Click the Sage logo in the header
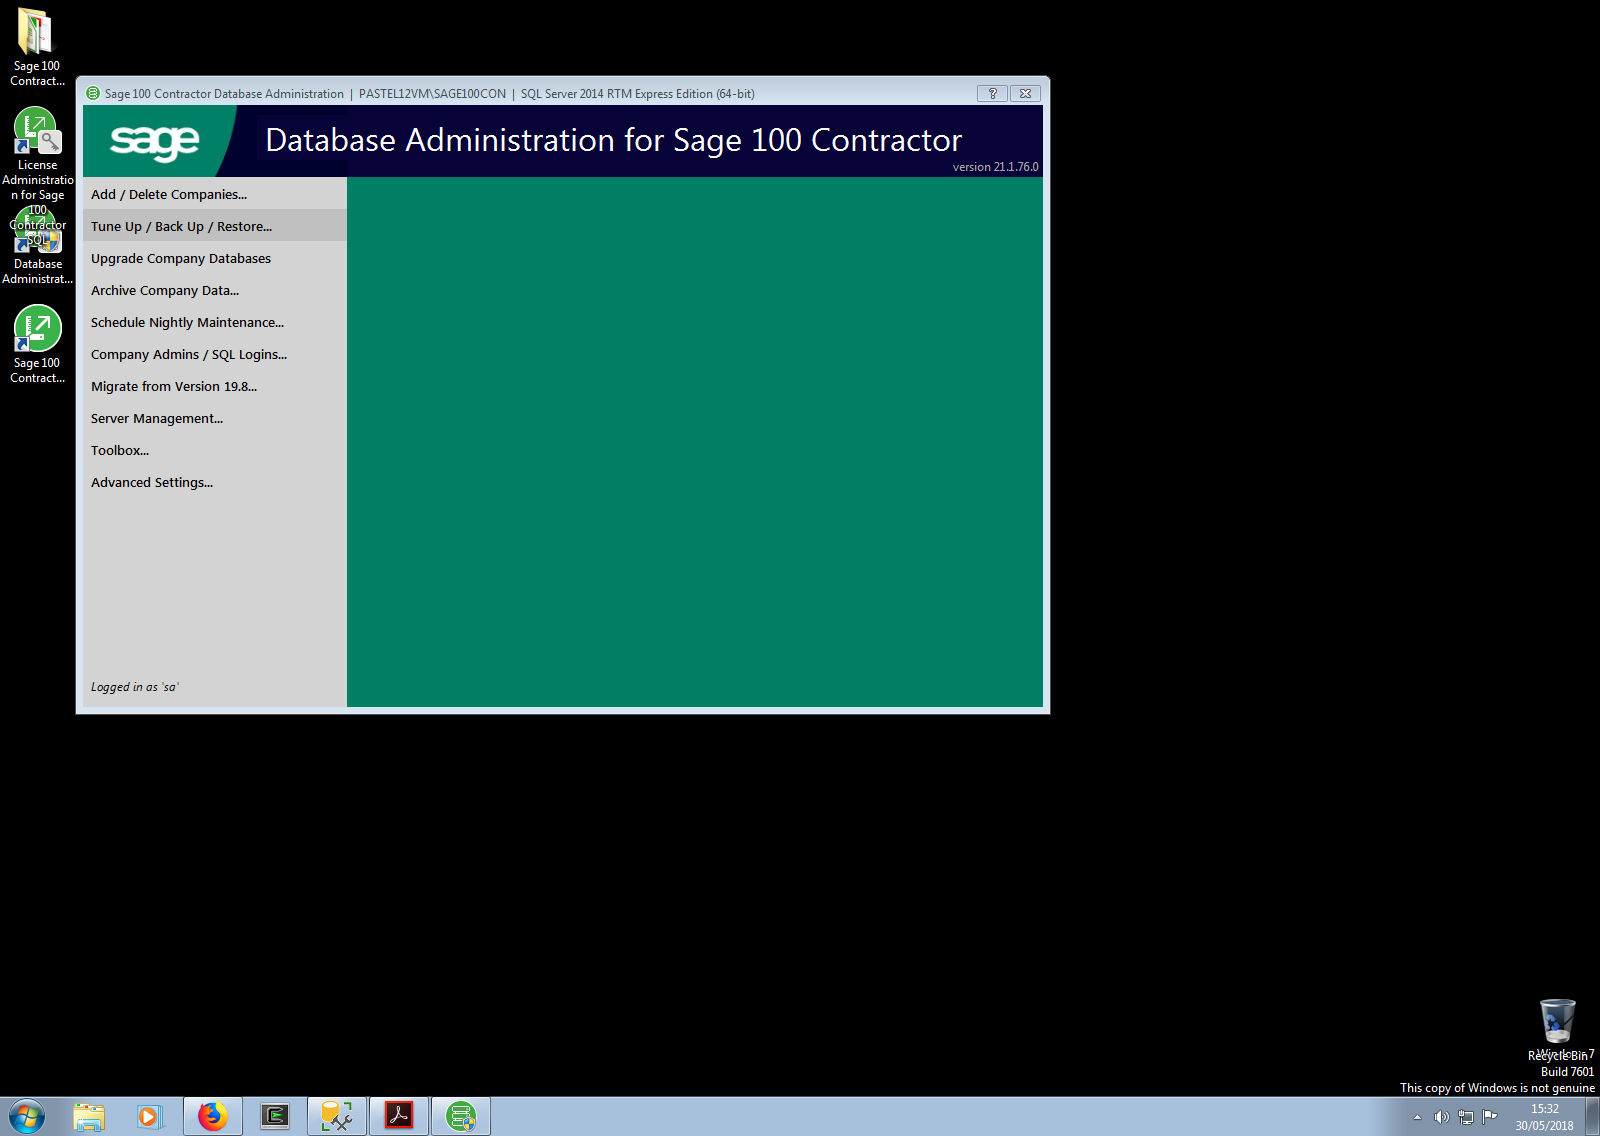Image resolution: width=1600 pixels, height=1136 pixels. click(155, 141)
